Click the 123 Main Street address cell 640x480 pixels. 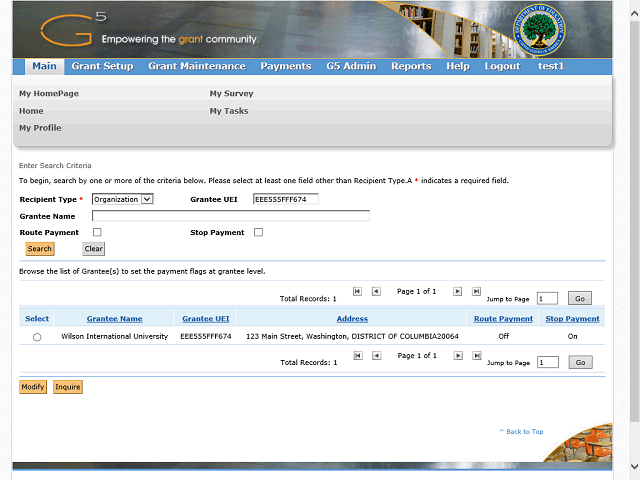tap(352, 336)
